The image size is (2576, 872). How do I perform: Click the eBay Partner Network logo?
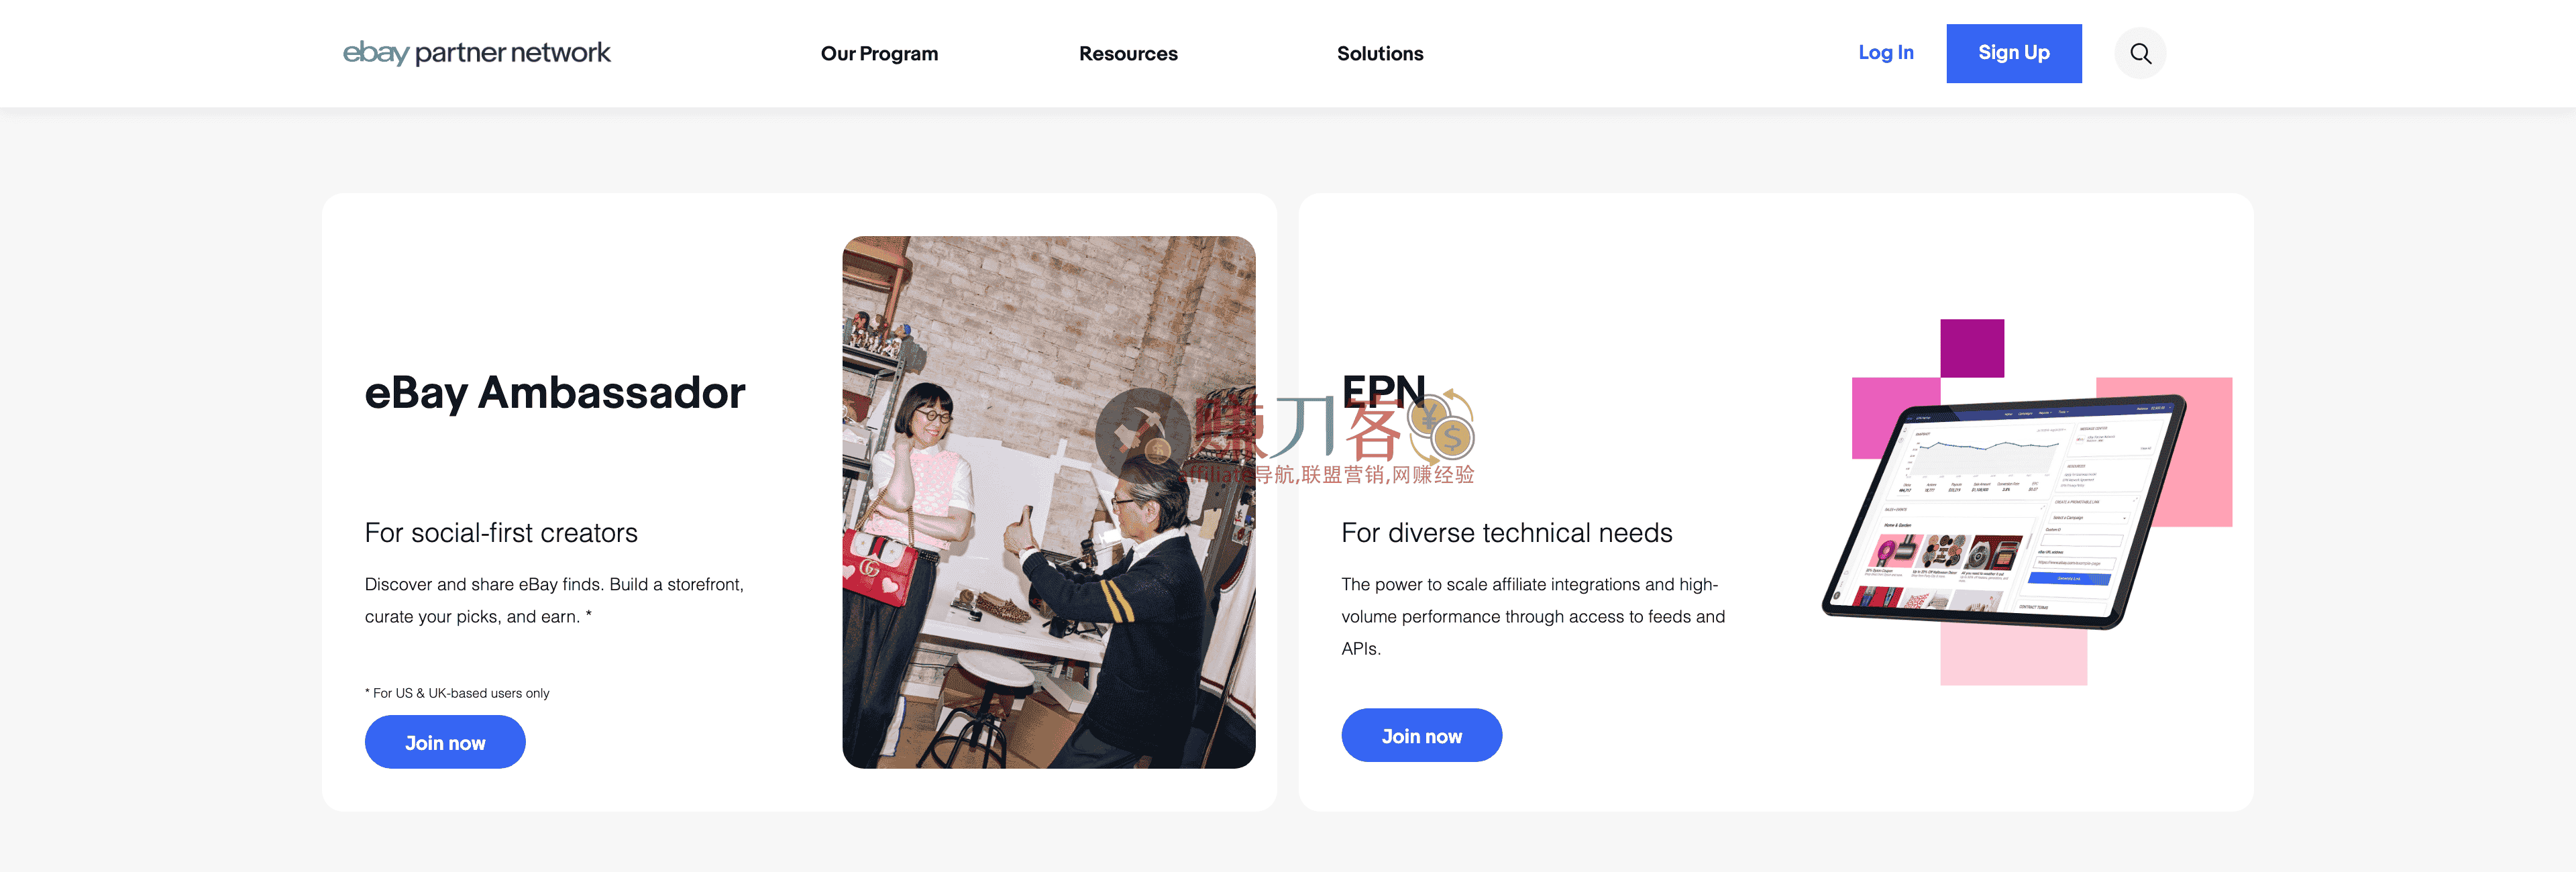click(477, 53)
